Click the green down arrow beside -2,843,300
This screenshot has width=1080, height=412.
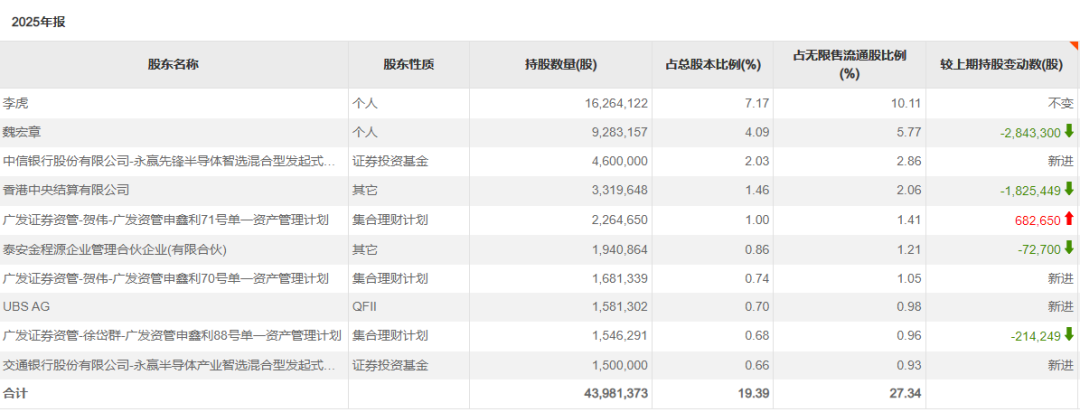(x=1068, y=131)
